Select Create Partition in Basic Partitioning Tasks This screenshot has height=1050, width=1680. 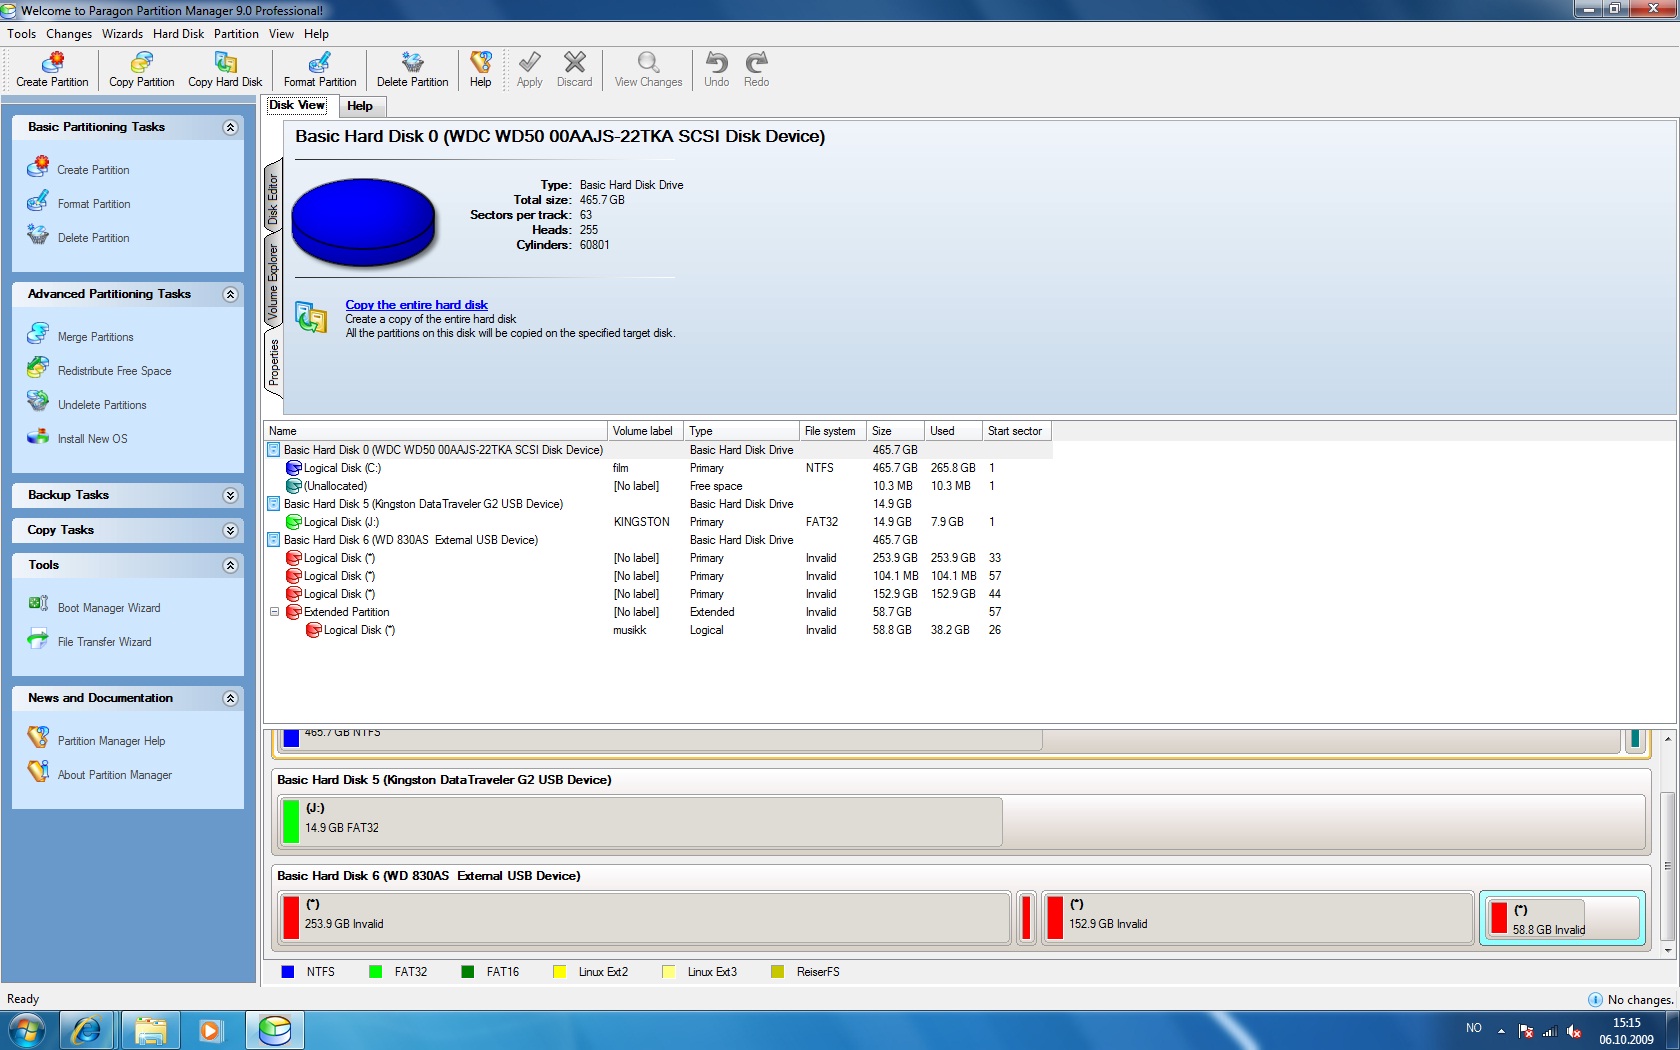click(92, 170)
